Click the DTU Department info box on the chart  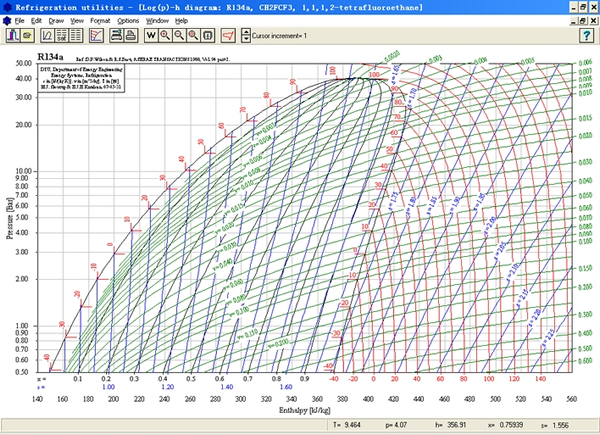[81, 78]
